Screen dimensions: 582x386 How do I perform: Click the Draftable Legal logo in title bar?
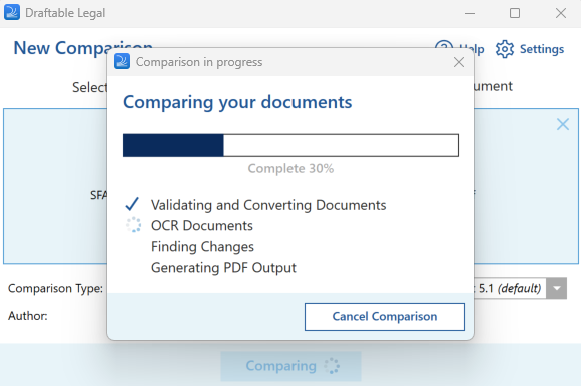(x=12, y=13)
